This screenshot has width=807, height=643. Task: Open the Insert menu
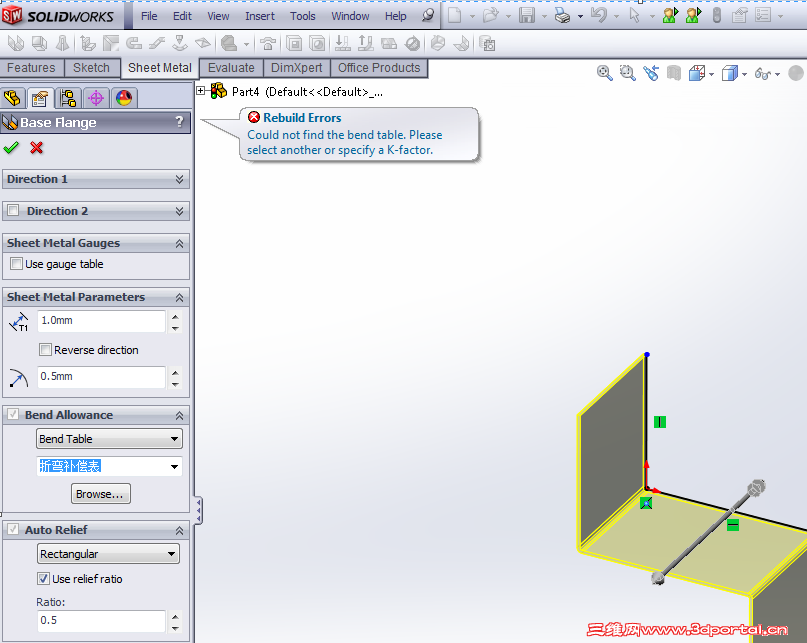(260, 16)
